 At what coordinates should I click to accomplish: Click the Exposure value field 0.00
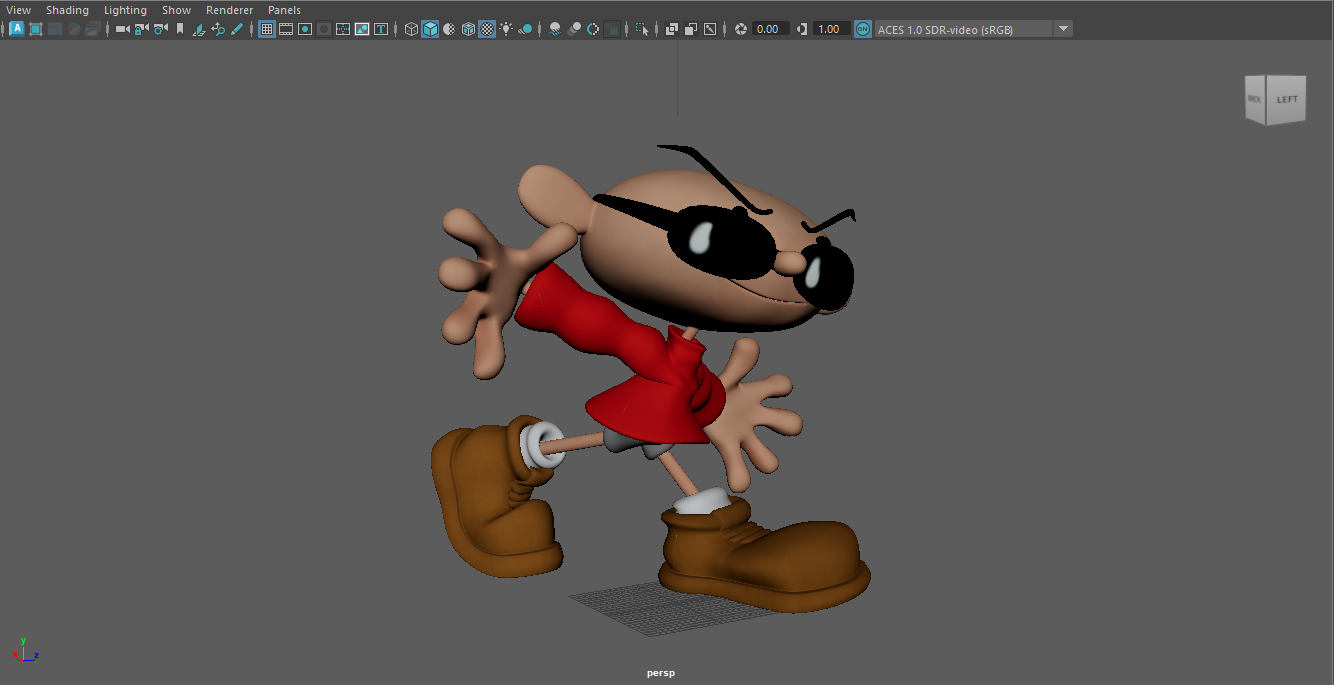click(x=771, y=29)
